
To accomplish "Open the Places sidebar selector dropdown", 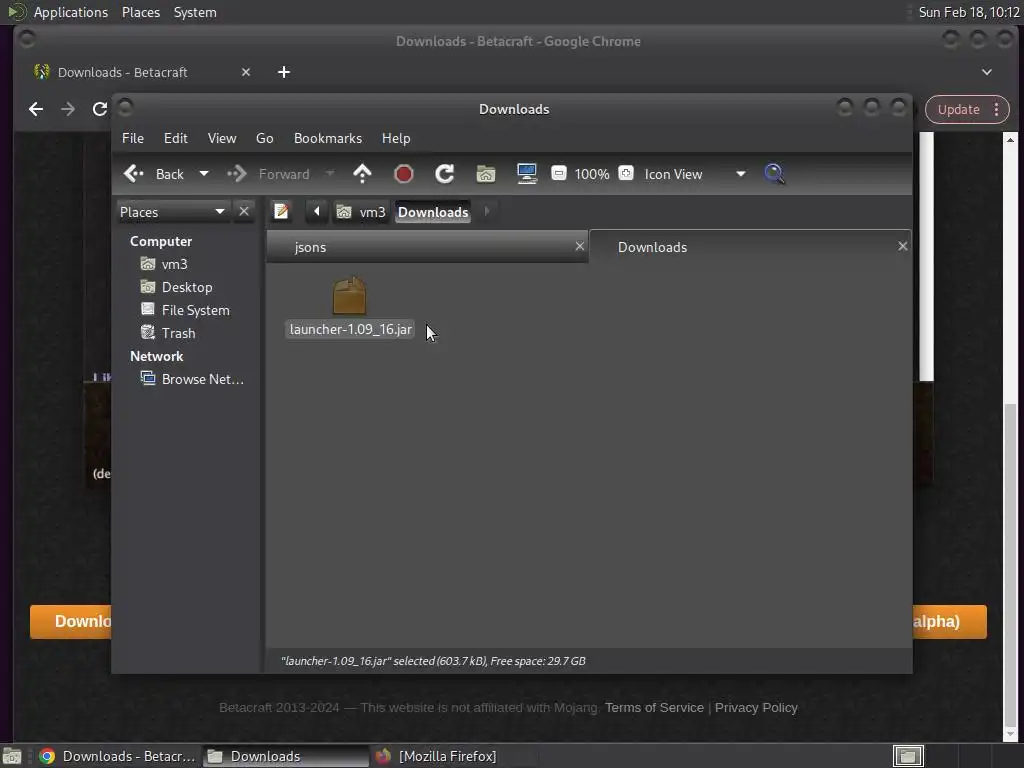I will tap(172, 212).
